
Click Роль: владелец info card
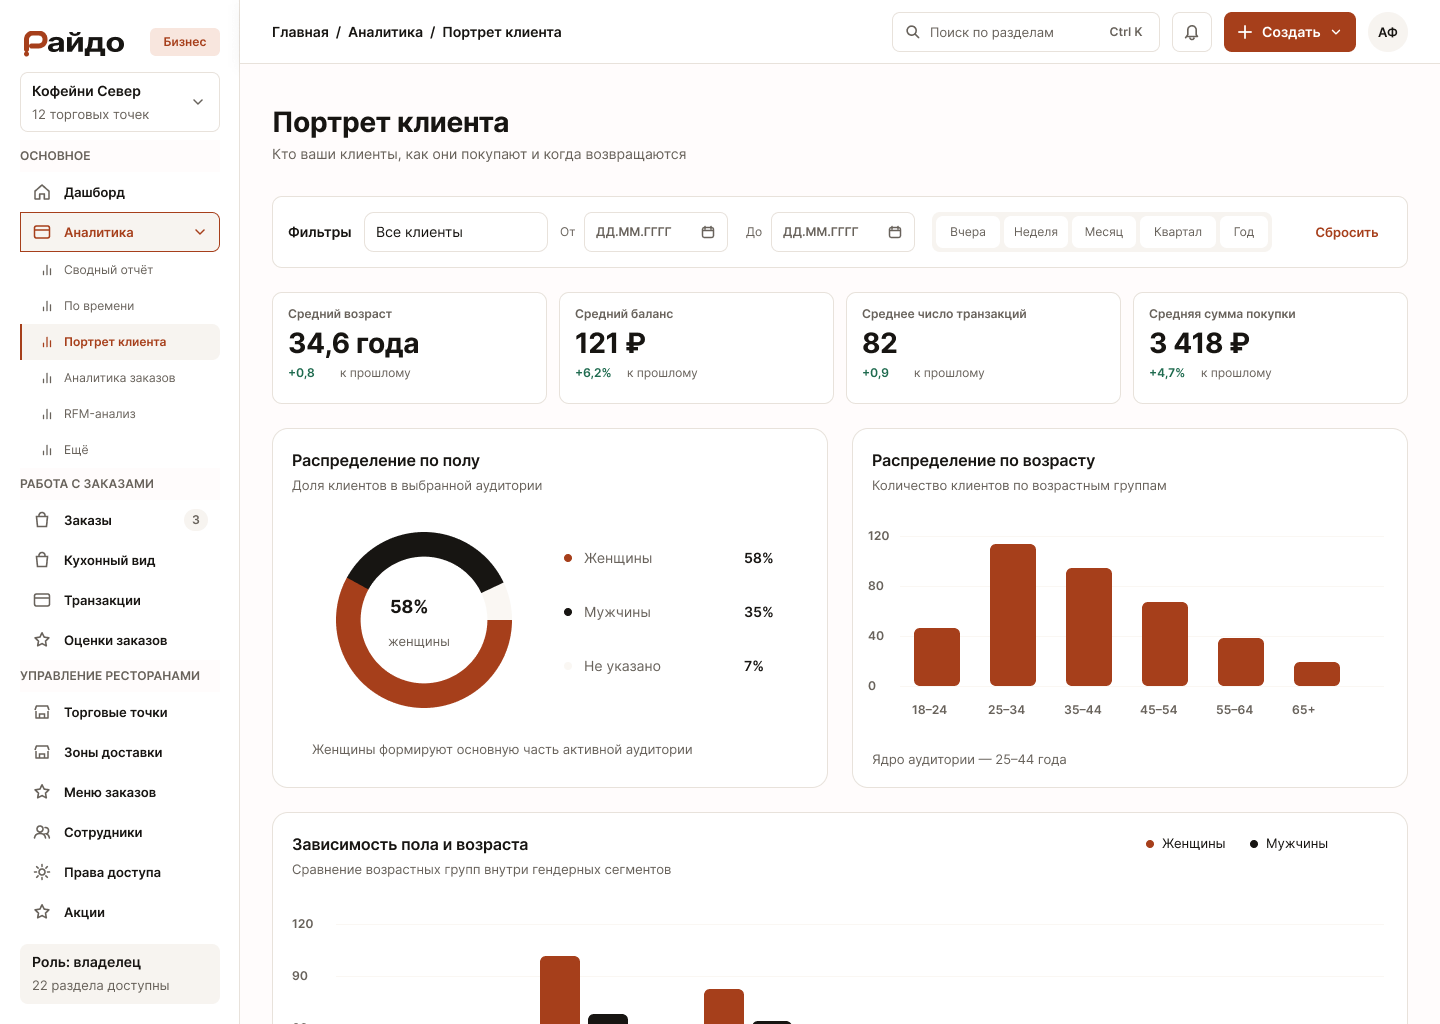coord(120,974)
